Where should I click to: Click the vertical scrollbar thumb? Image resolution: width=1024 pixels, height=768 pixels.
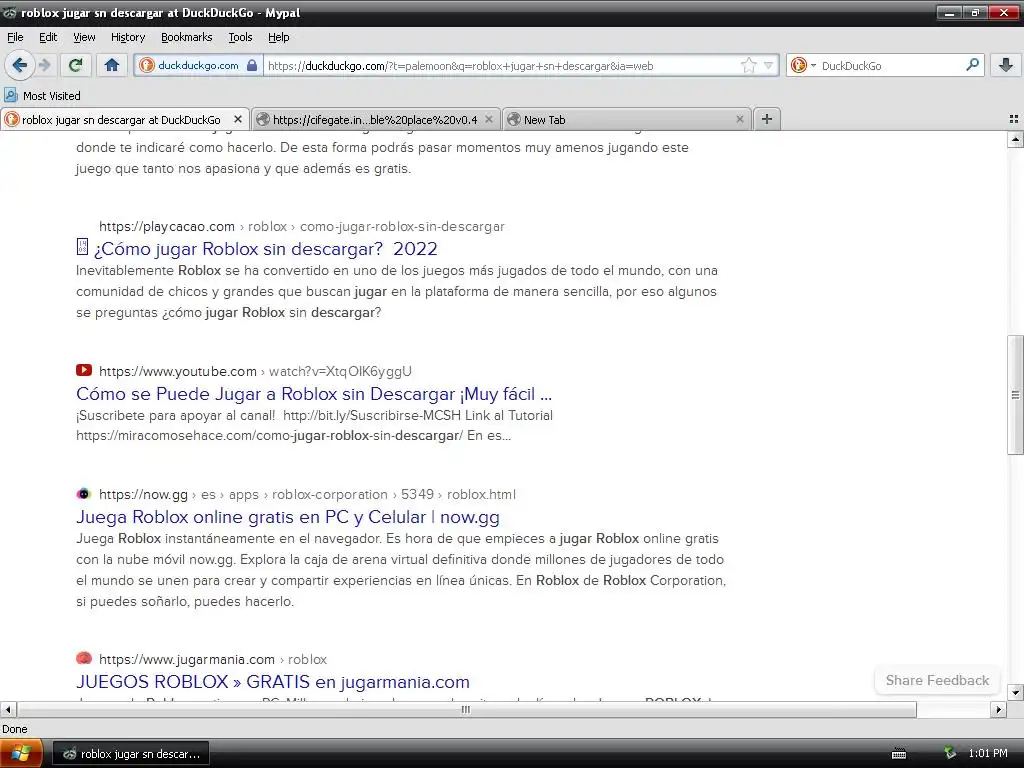1015,394
